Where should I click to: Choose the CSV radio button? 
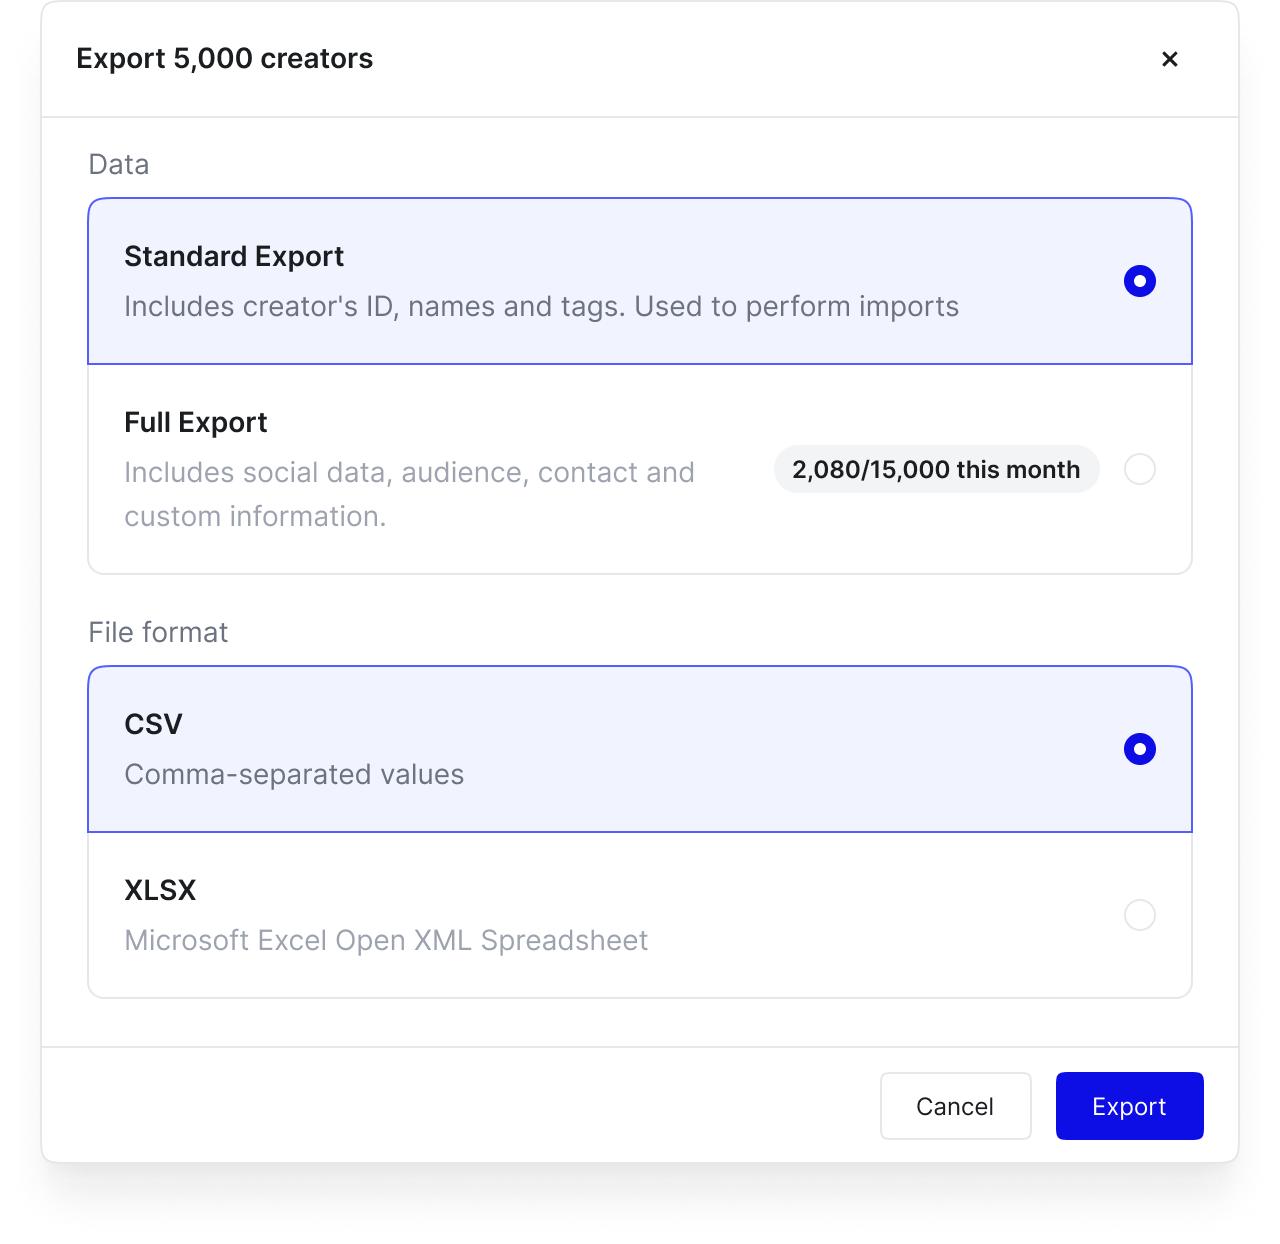coord(1139,749)
